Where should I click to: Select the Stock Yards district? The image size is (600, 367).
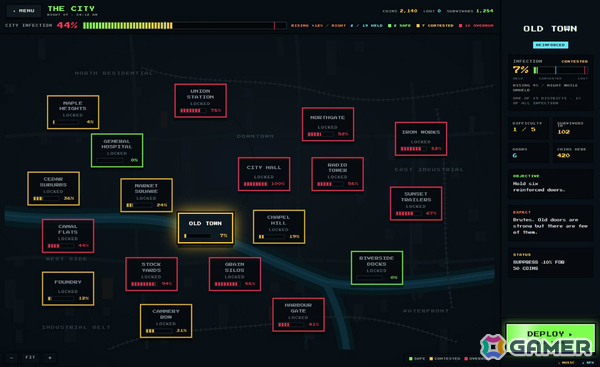(152, 274)
